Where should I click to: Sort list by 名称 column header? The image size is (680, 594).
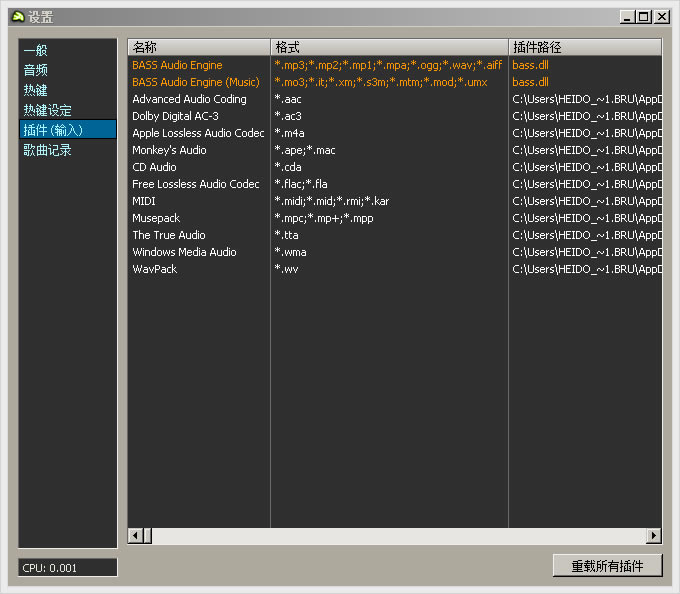click(198, 47)
